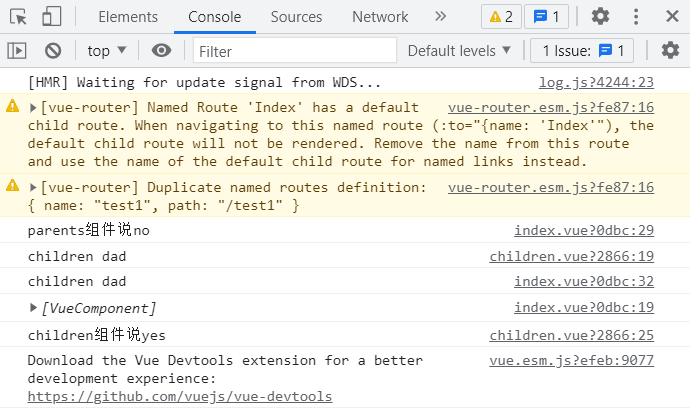
Task: Open index.vue?0dbc:32 source link
Action: coord(584,281)
